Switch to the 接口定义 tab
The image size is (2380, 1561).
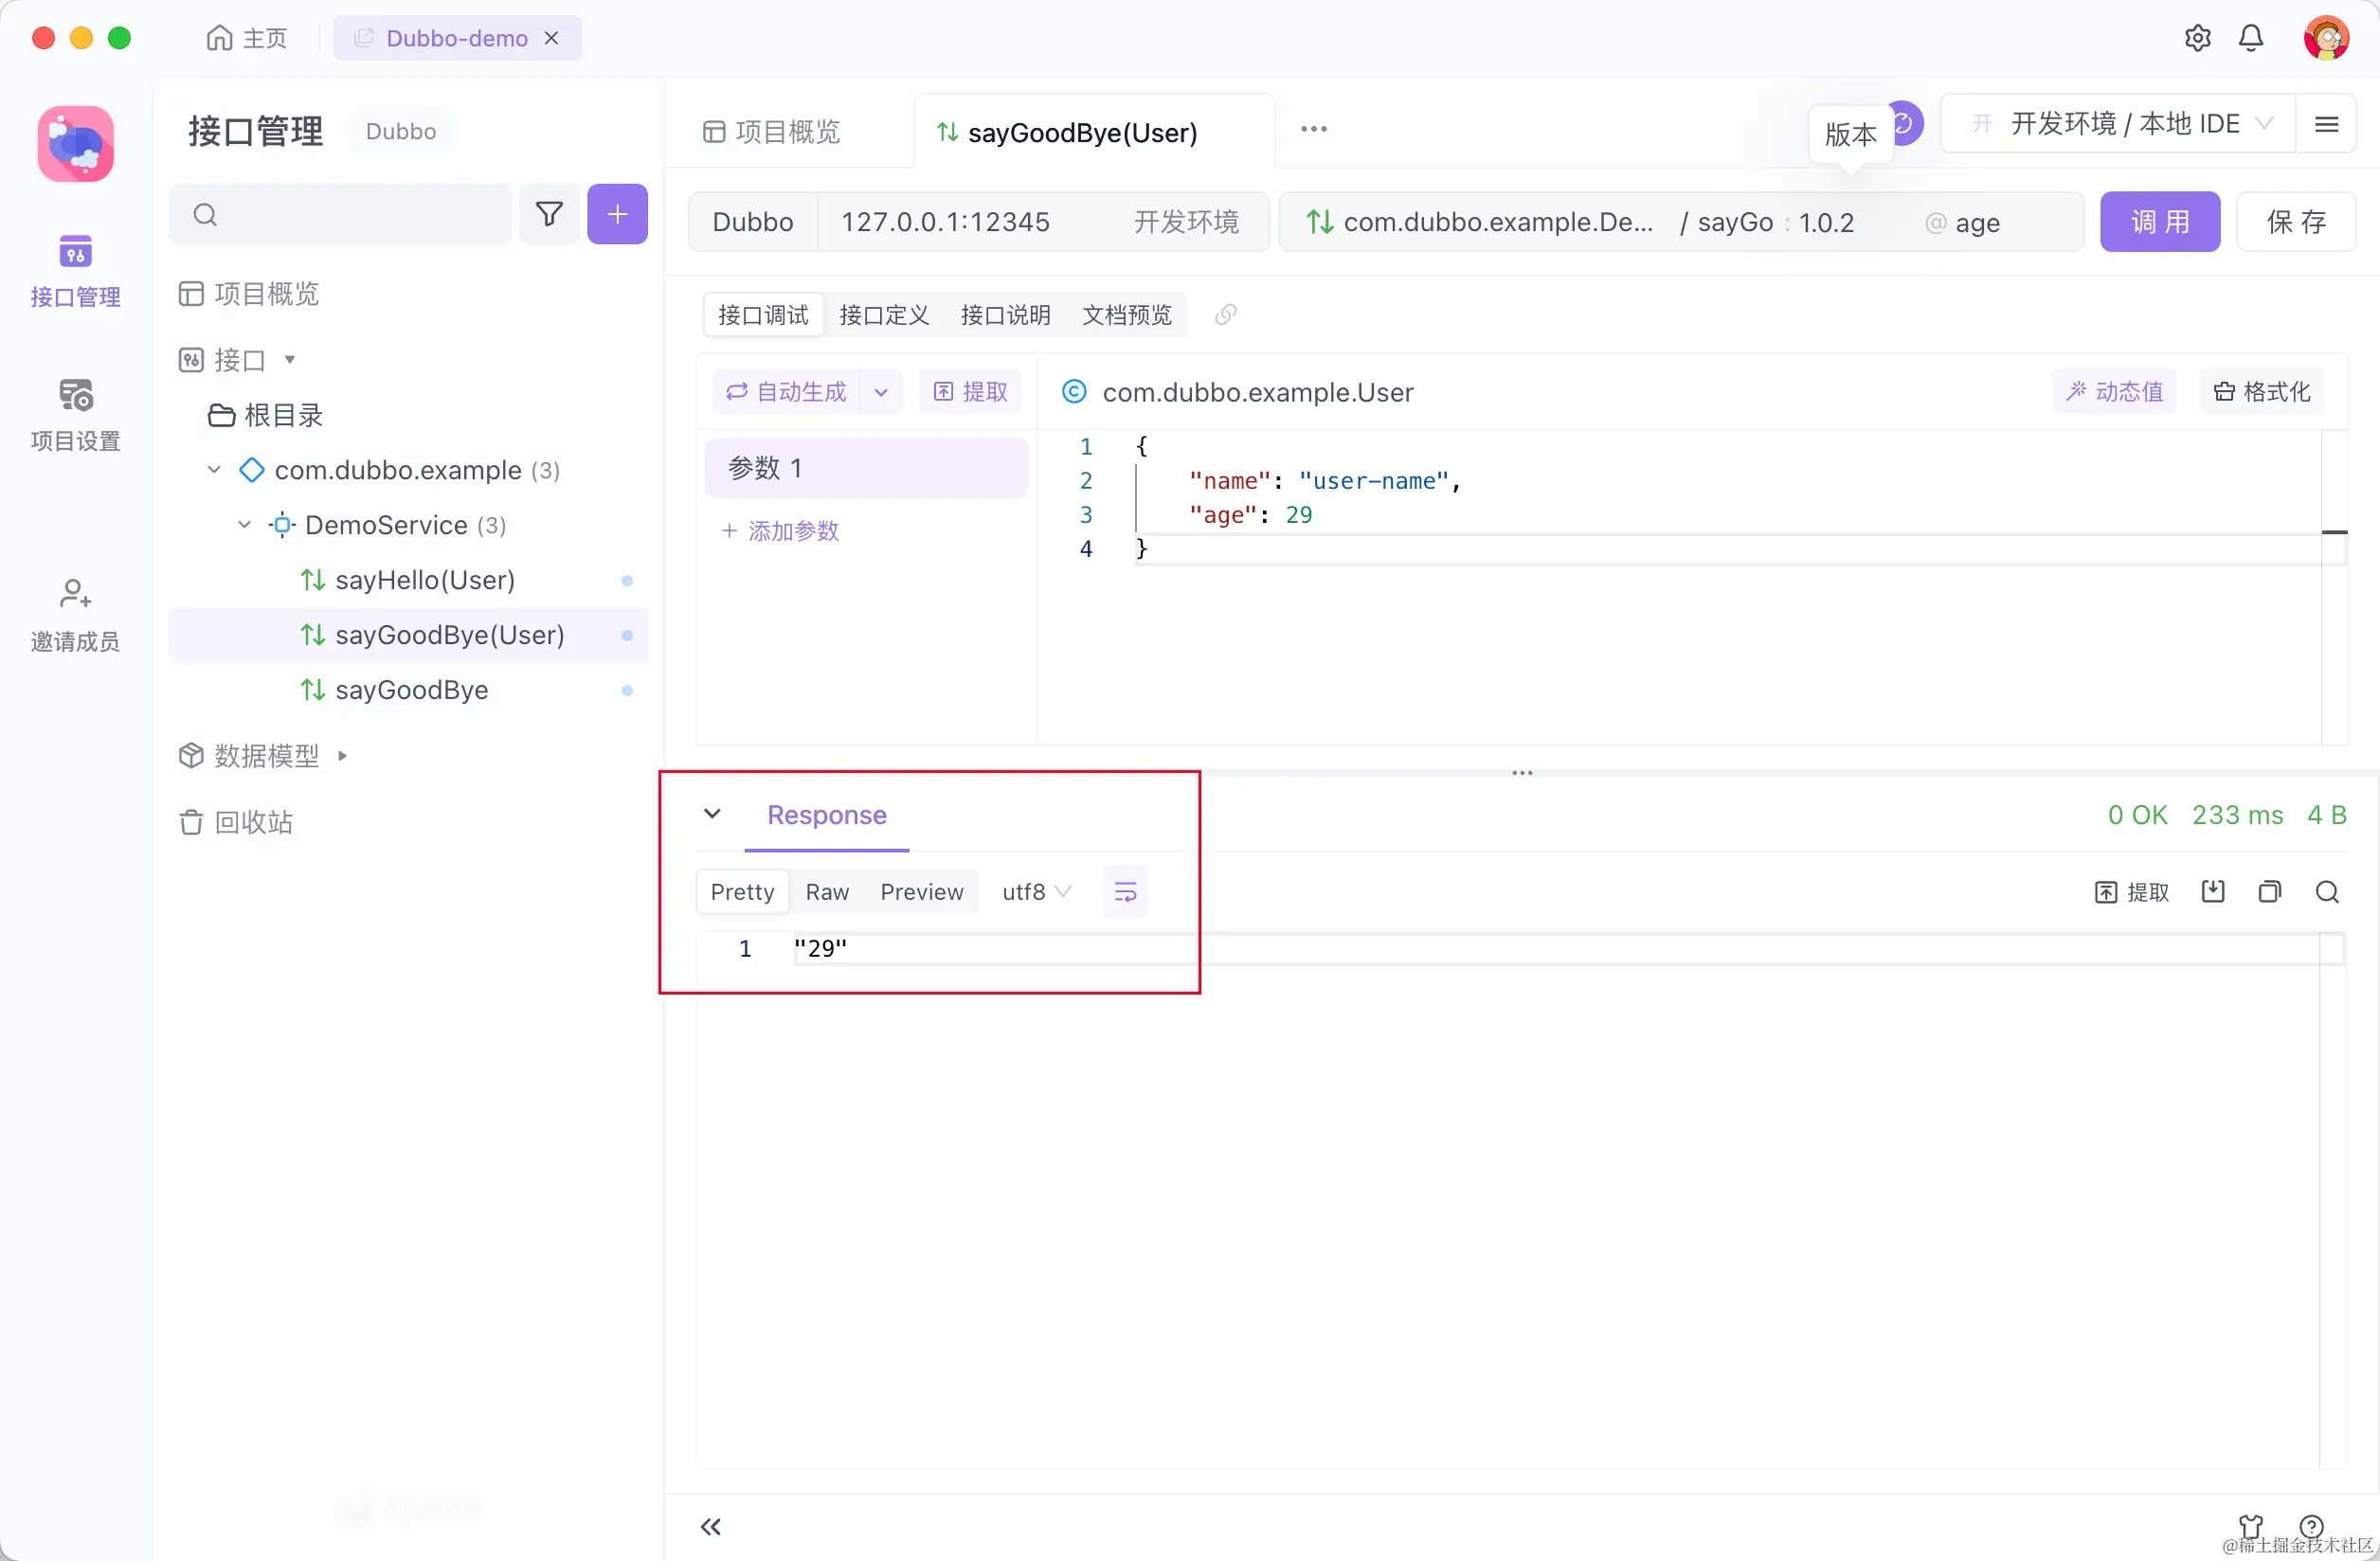884,315
